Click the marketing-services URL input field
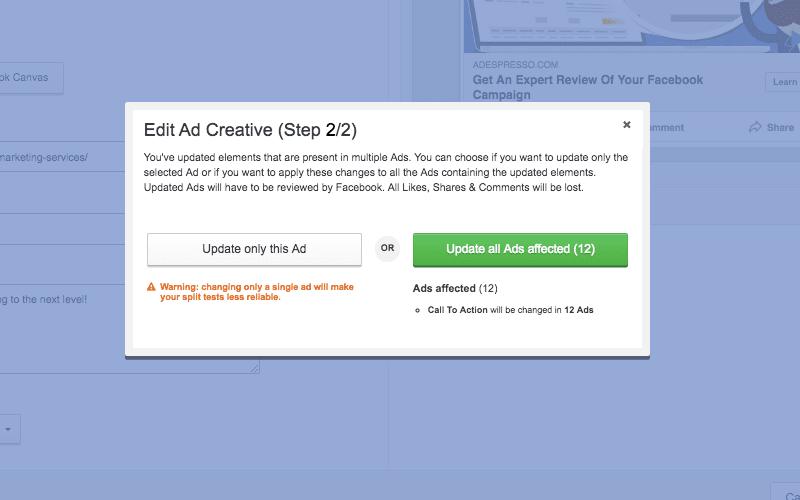 (60, 157)
